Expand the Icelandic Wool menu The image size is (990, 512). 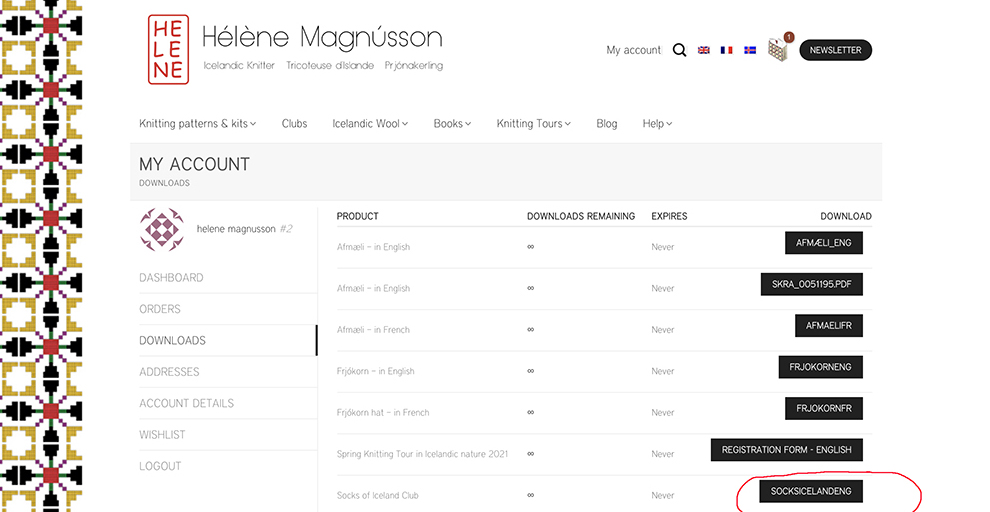370,124
